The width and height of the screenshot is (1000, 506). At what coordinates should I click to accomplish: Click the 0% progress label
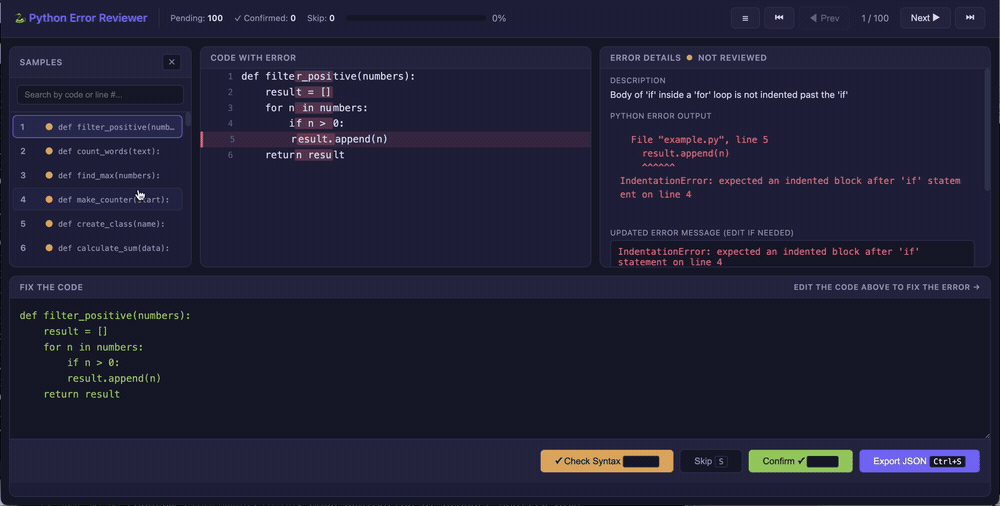point(499,18)
